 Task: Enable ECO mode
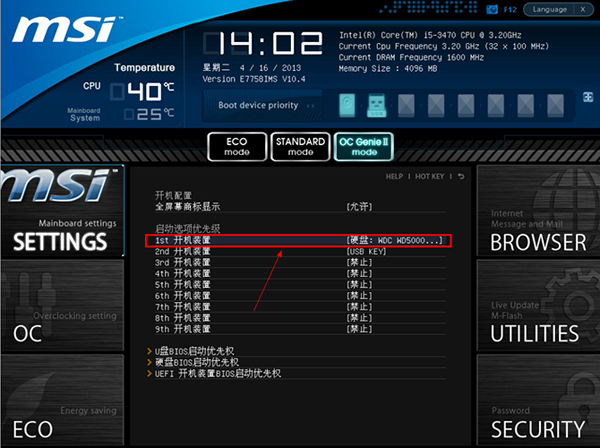pyautogui.click(x=237, y=147)
